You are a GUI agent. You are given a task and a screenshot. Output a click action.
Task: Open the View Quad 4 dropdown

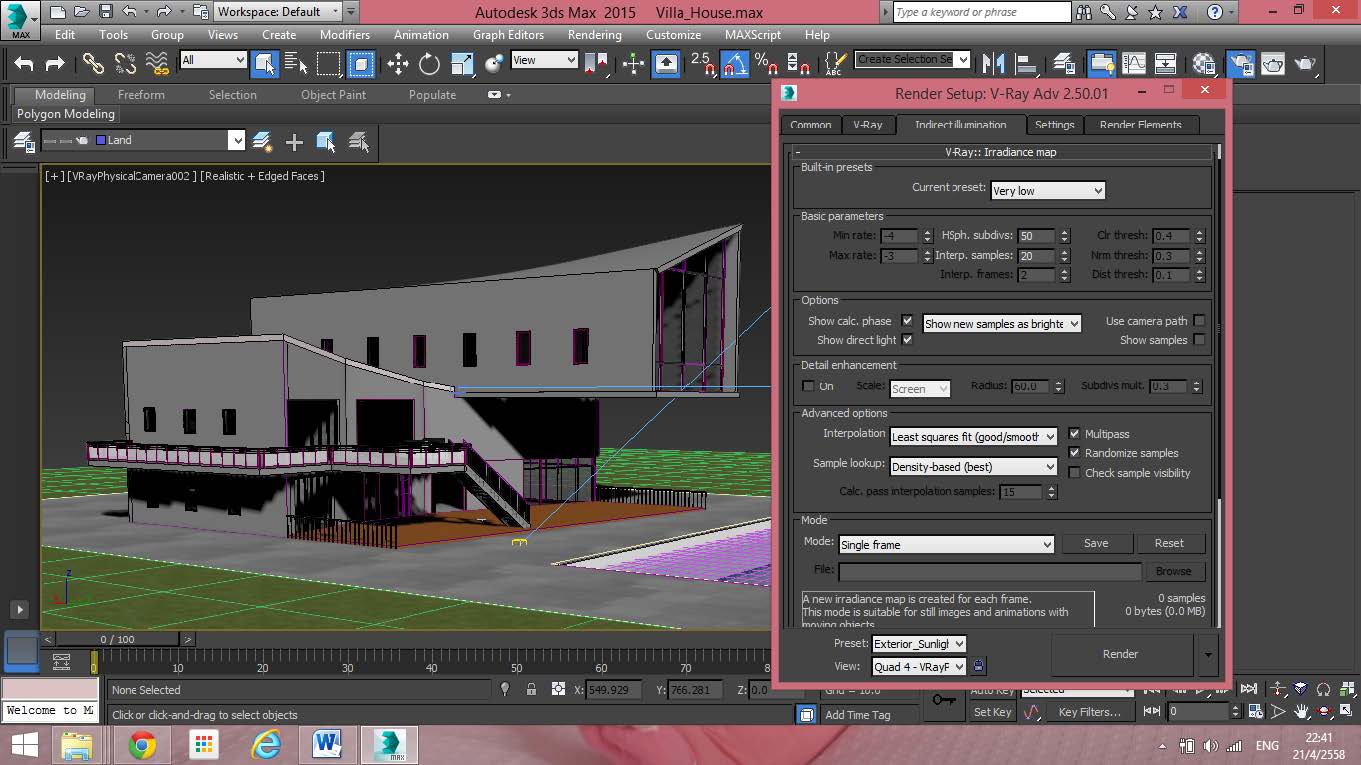point(919,667)
